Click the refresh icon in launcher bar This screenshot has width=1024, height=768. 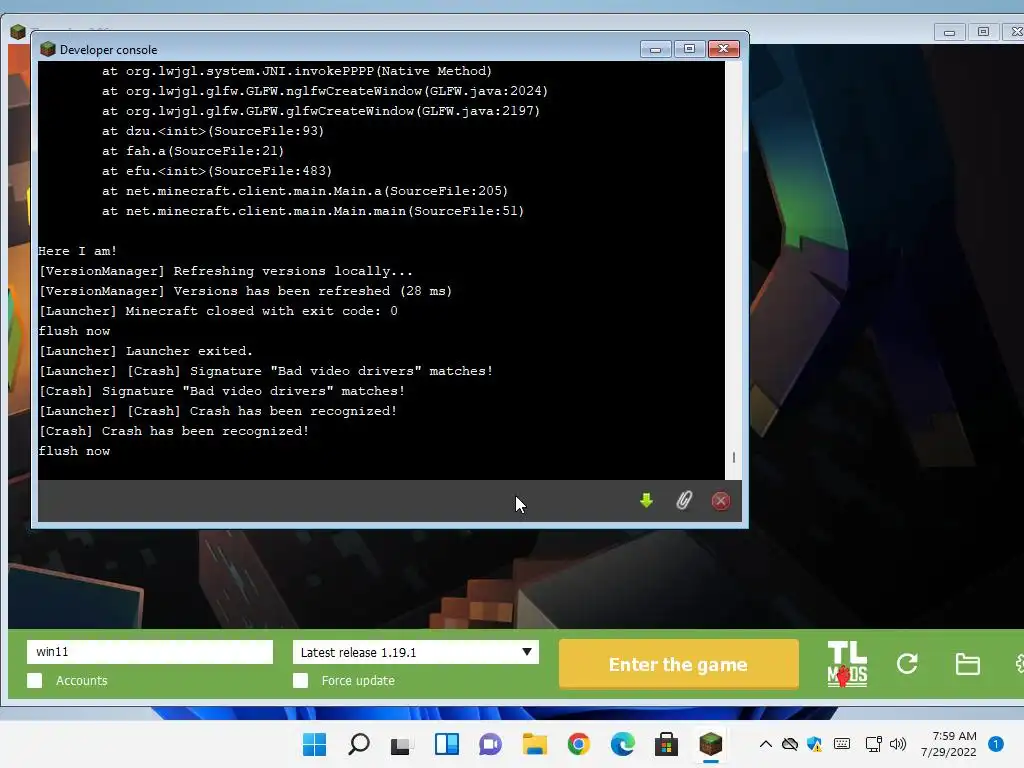(907, 664)
